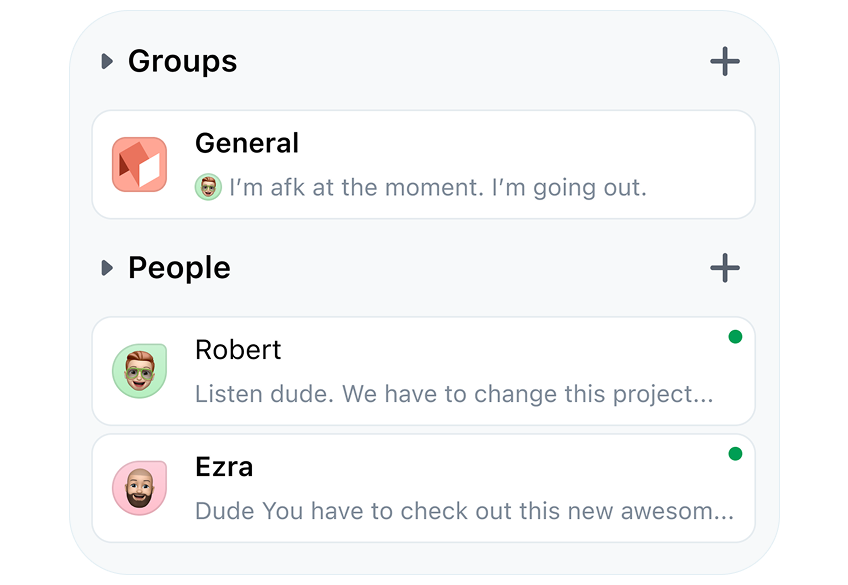Open the General group title
Screen dimensions: 848x585
click(x=247, y=143)
